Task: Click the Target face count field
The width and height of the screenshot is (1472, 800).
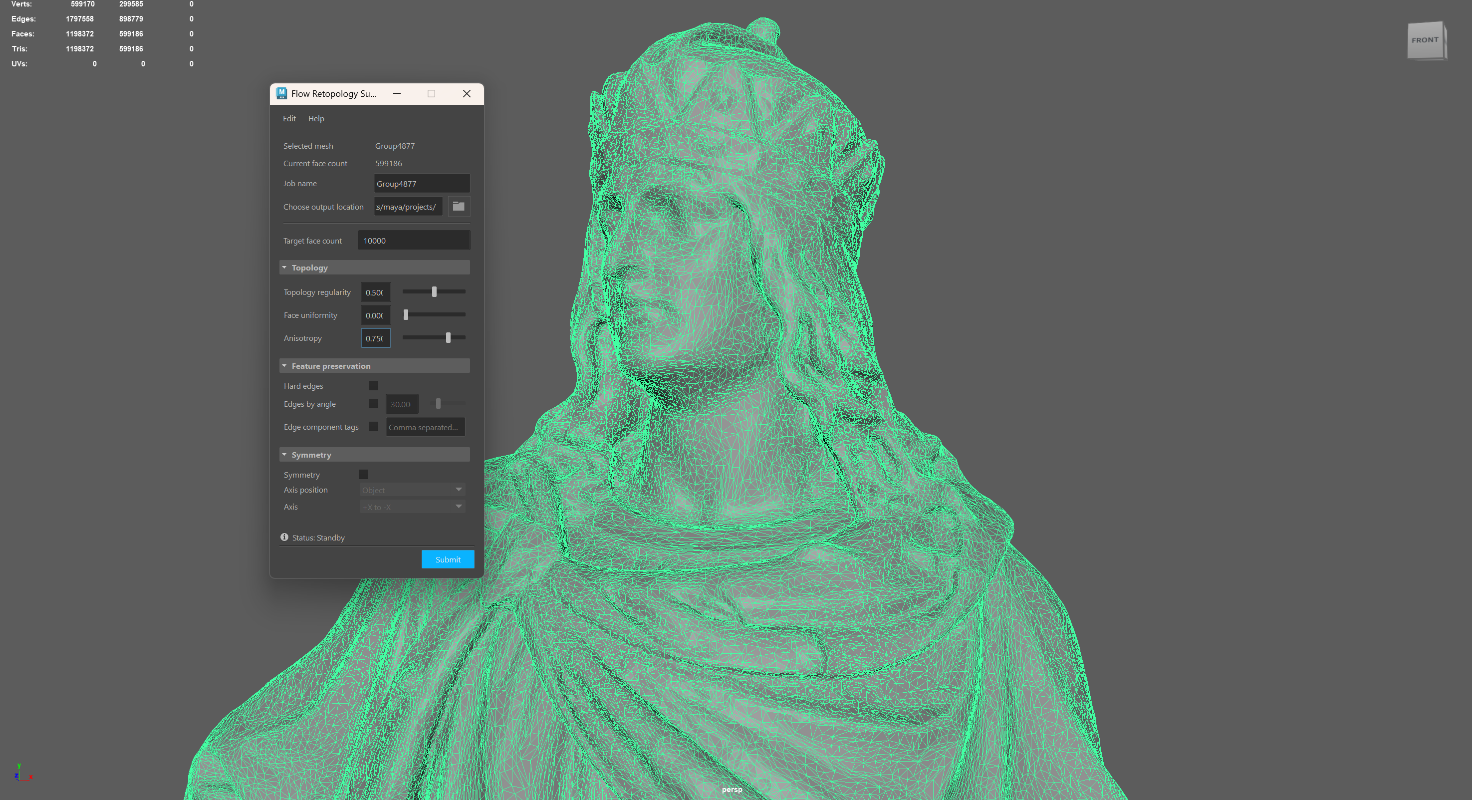Action: (x=415, y=241)
